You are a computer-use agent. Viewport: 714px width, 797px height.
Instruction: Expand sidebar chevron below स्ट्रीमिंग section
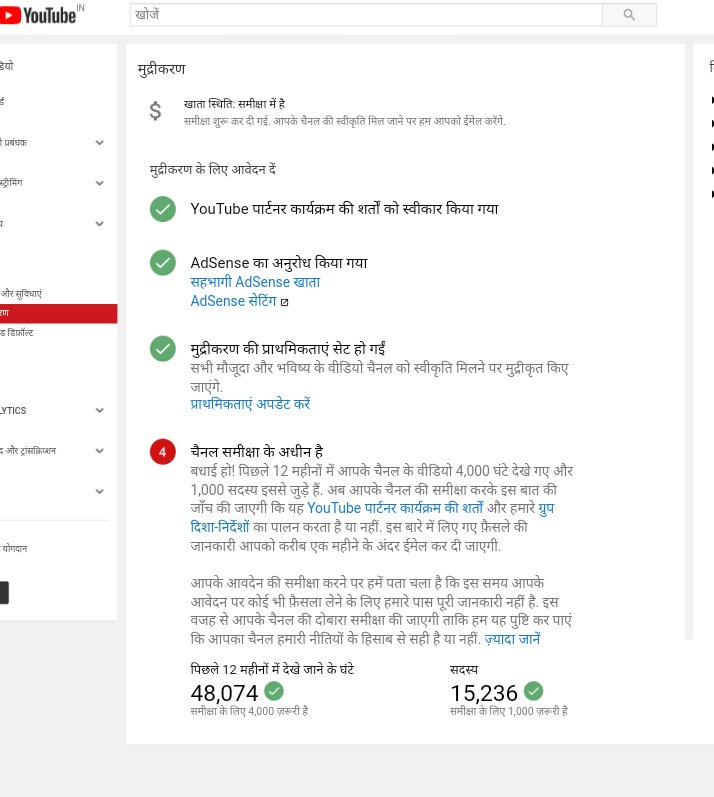[x=100, y=224]
